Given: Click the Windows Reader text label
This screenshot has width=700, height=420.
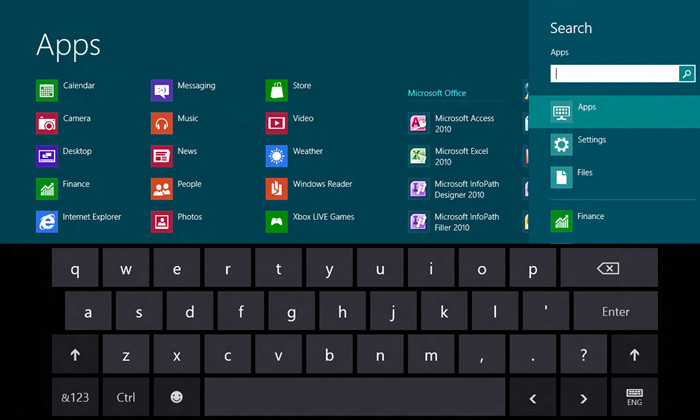Looking at the screenshot, I should pyautogui.click(x=322, y=183).
